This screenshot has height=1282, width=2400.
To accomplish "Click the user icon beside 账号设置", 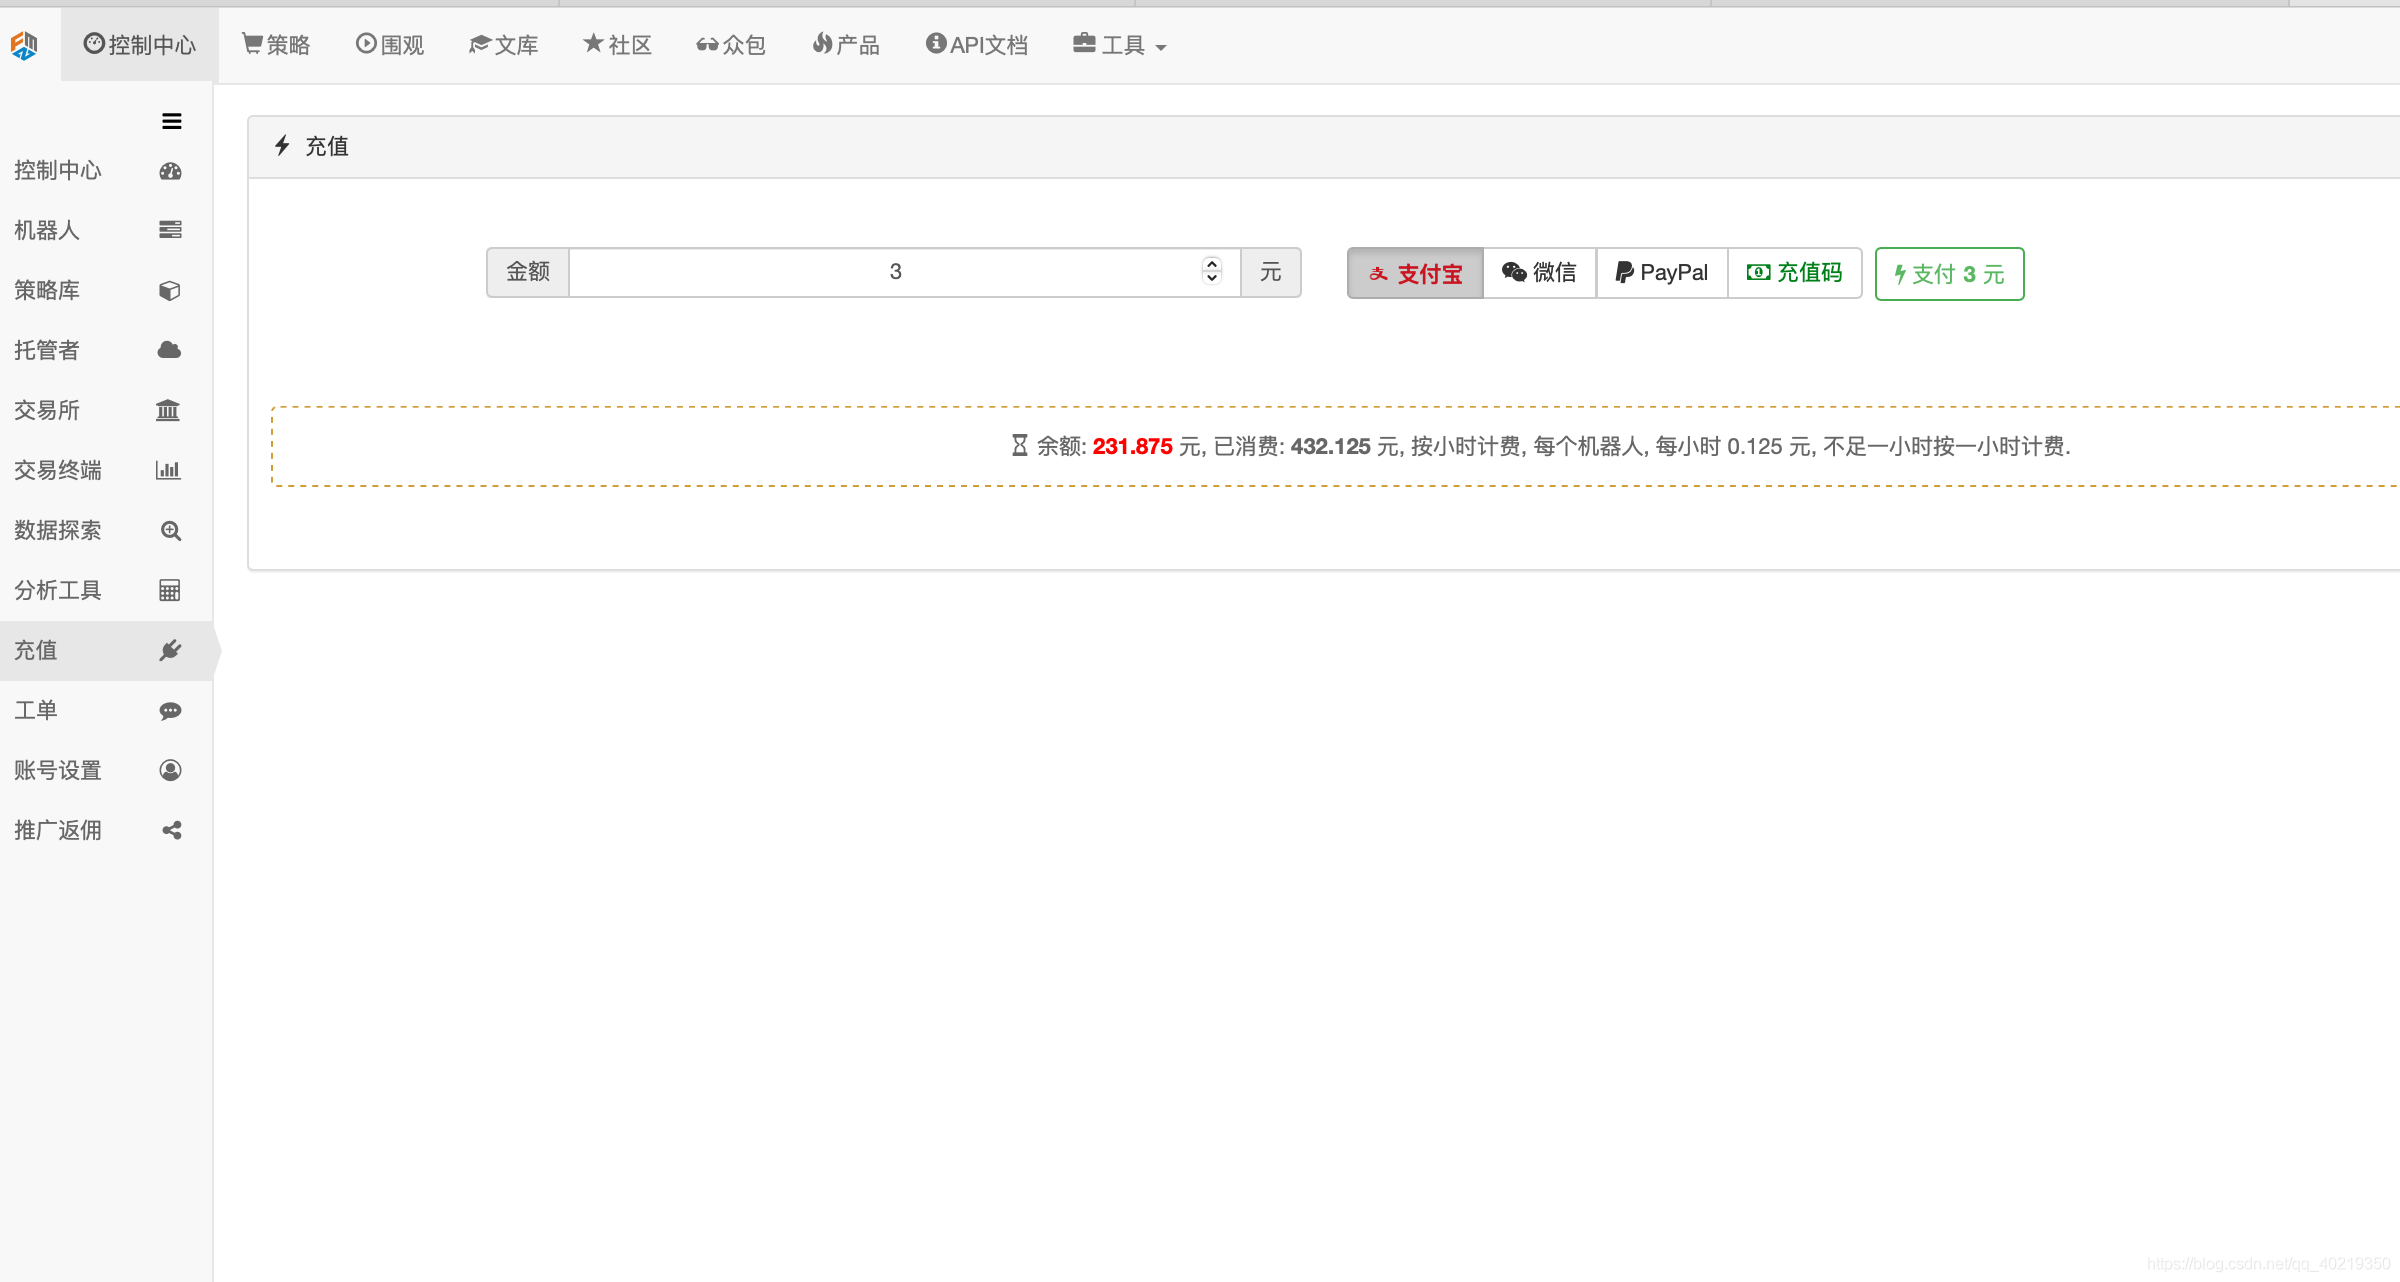I will pos(170,770).
